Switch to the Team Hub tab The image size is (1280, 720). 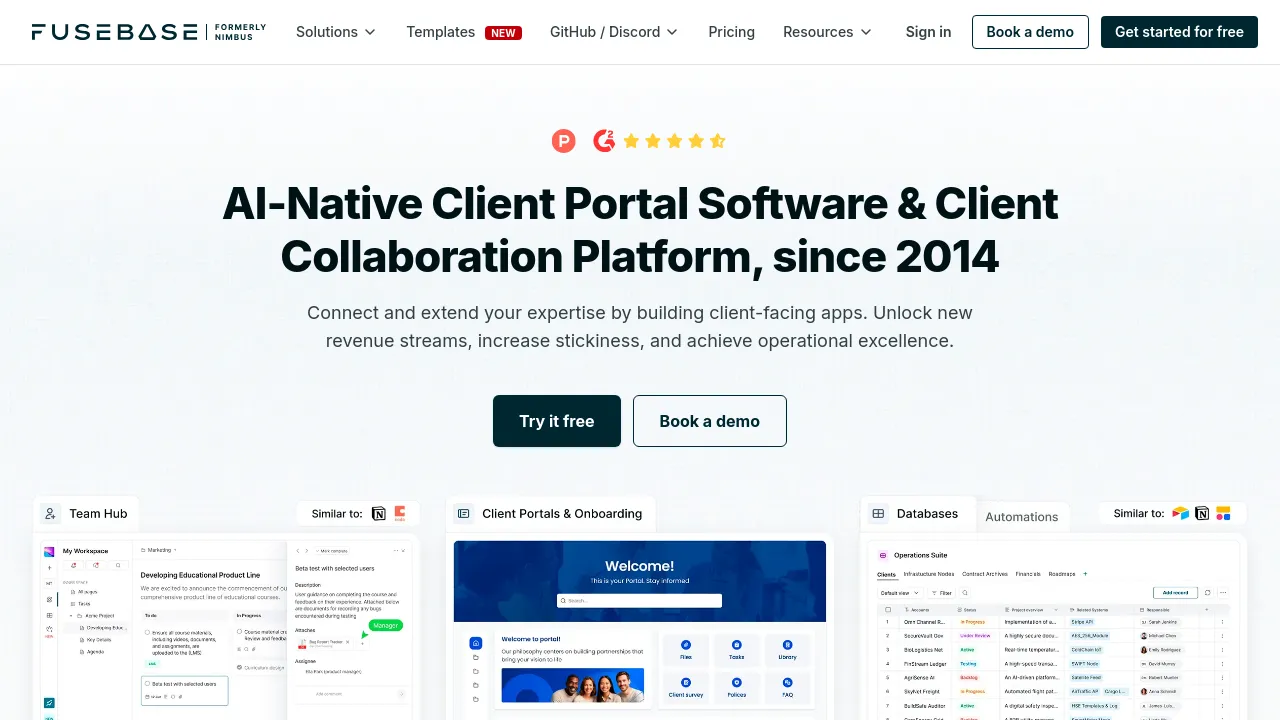(x=87, y=513)
